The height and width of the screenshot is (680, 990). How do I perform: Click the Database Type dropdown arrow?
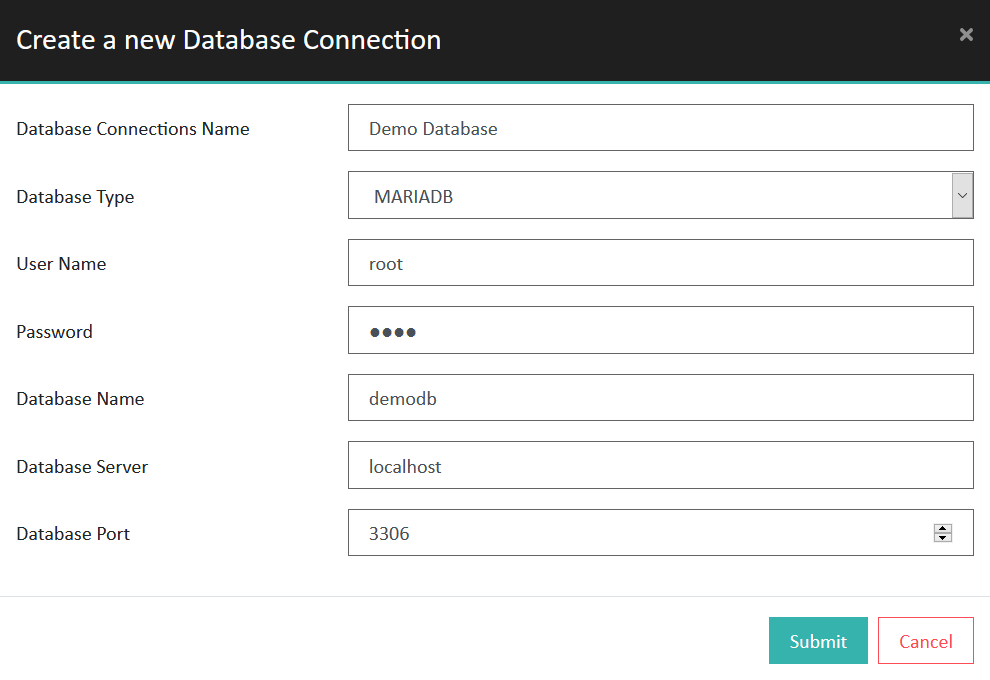coord(962,195)
